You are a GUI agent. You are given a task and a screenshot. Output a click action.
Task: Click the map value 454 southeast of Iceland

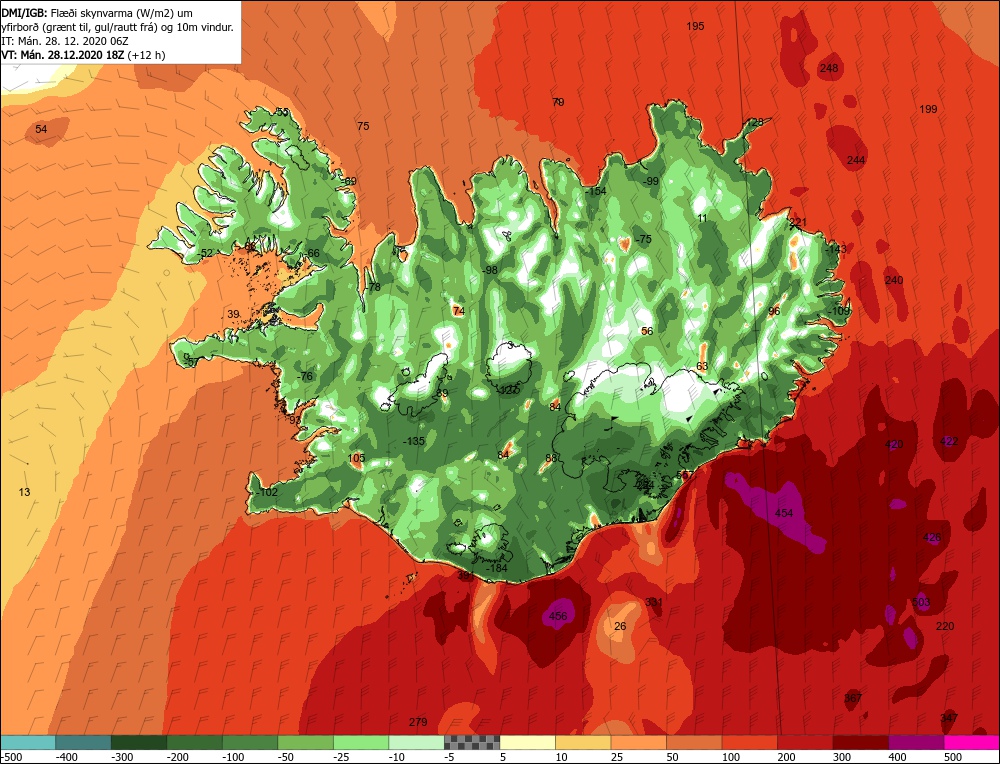pos(784,513)
